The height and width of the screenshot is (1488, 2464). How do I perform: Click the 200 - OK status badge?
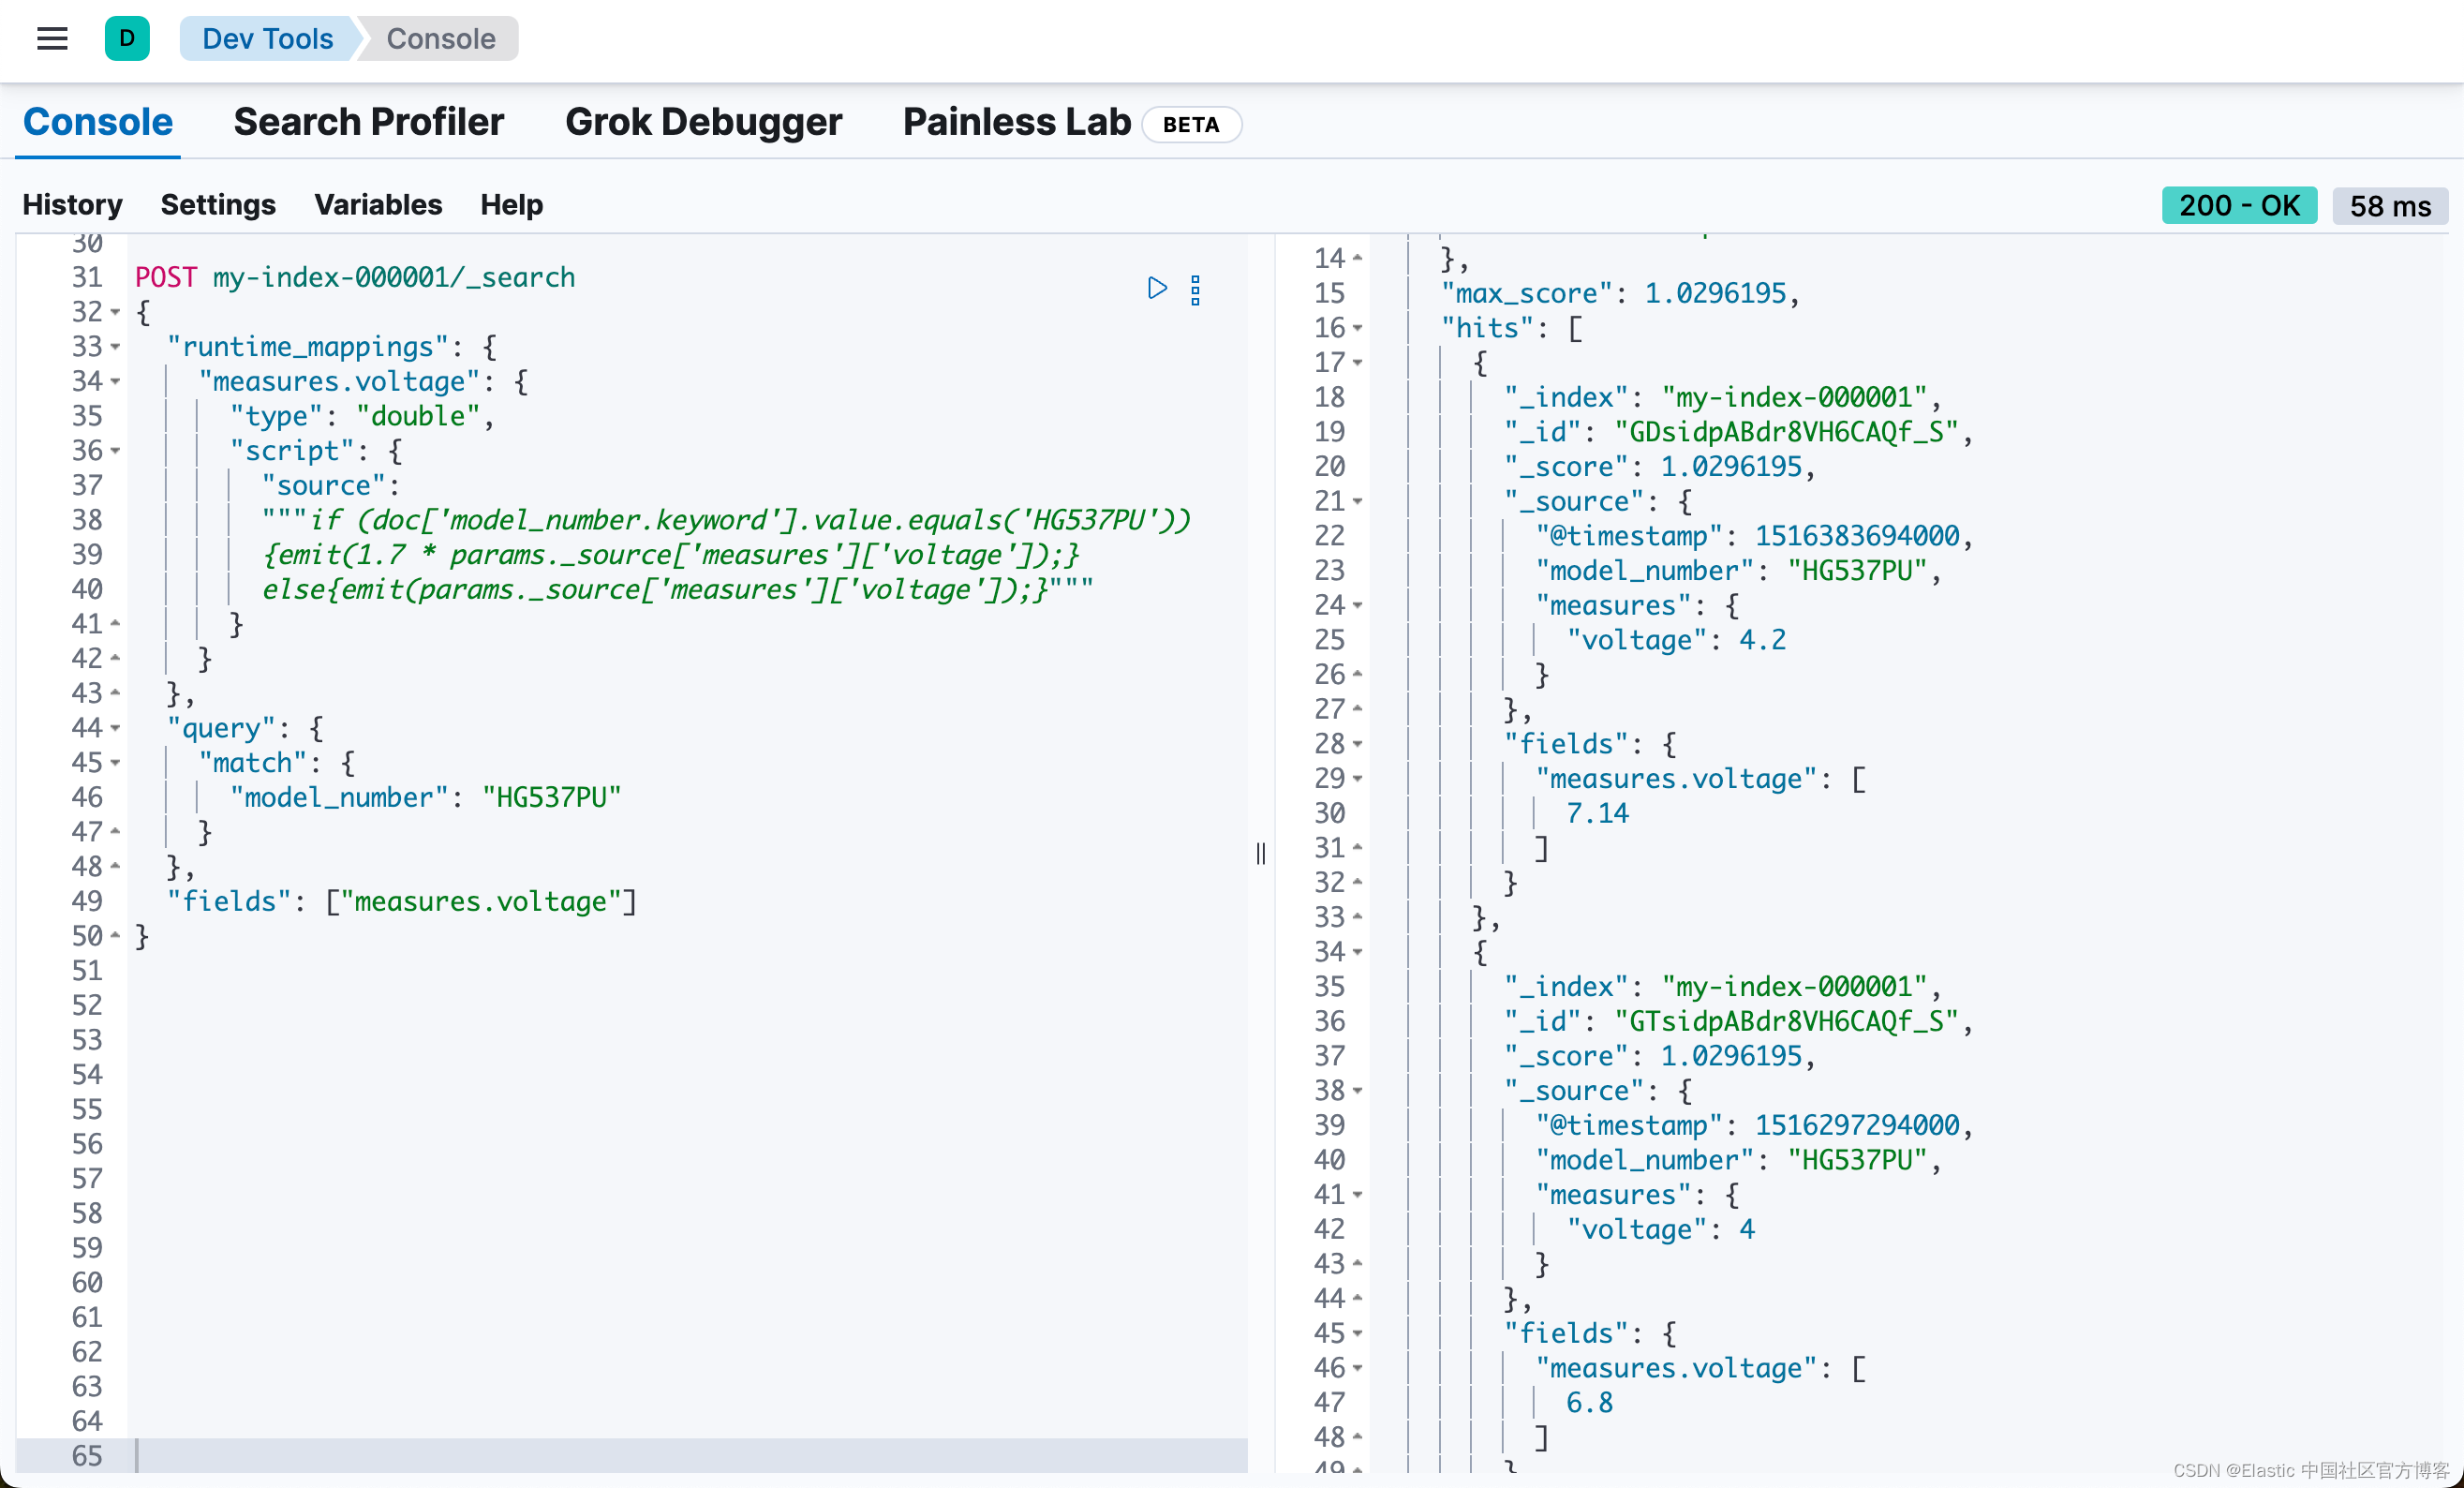(2238, 205)
